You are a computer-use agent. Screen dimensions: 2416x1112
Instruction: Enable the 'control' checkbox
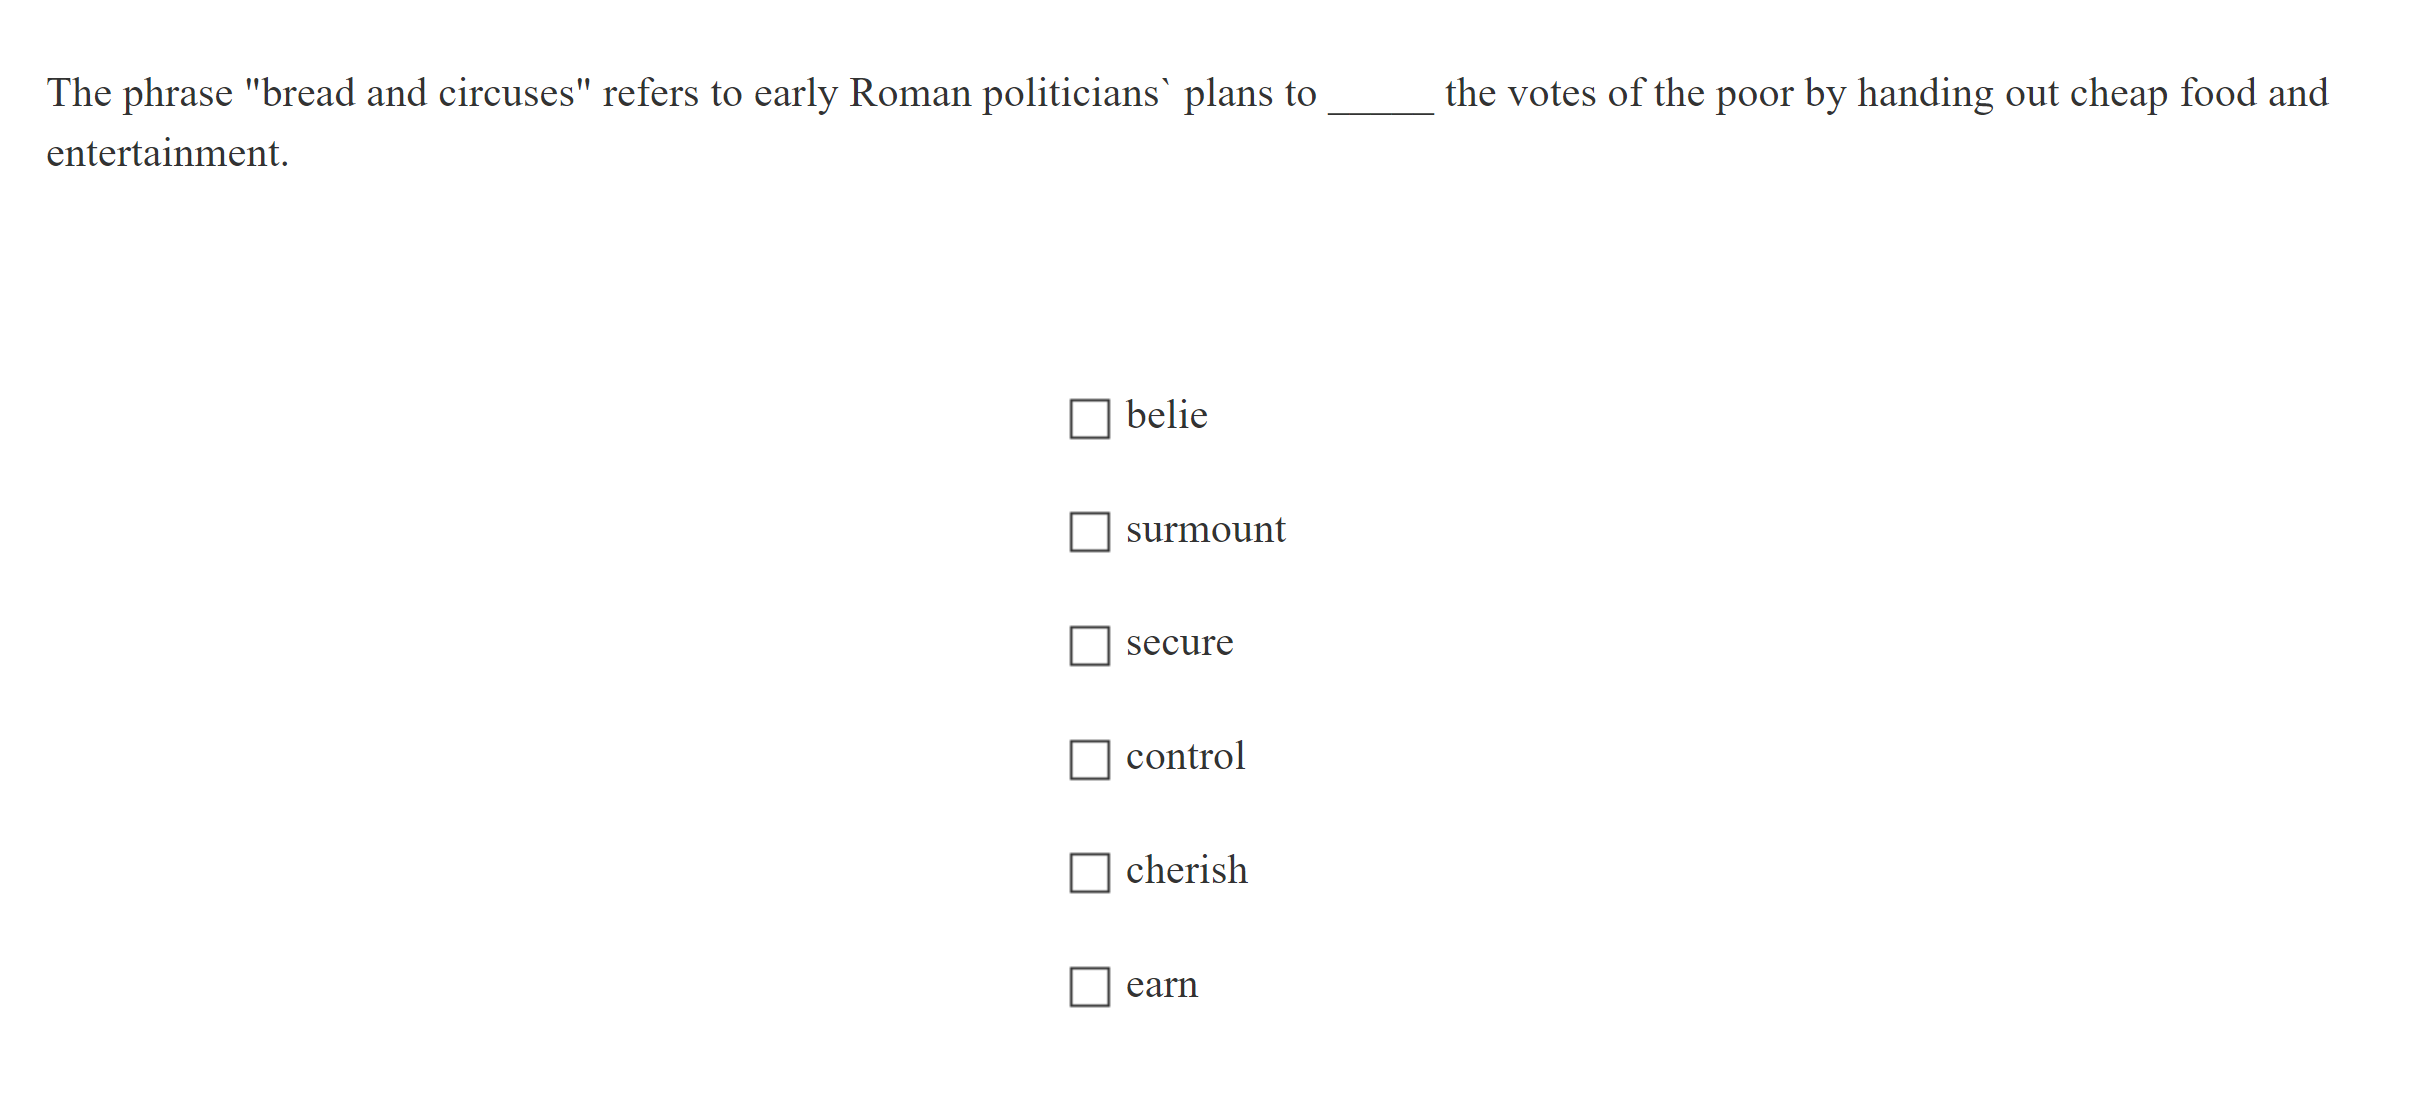1089,760
